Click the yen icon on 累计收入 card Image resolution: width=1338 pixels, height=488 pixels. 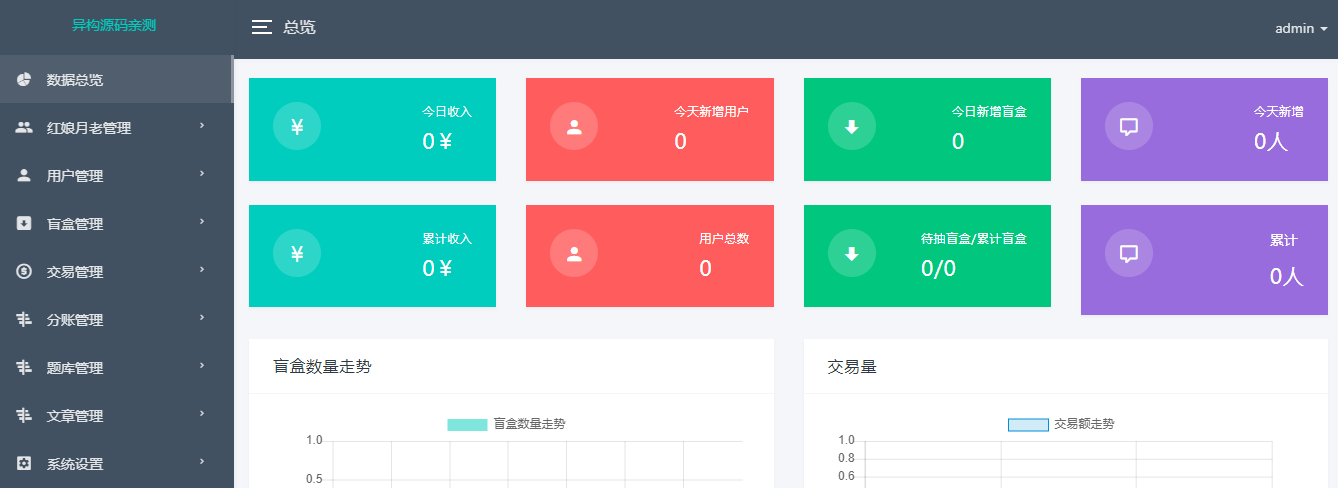[297, 254]
